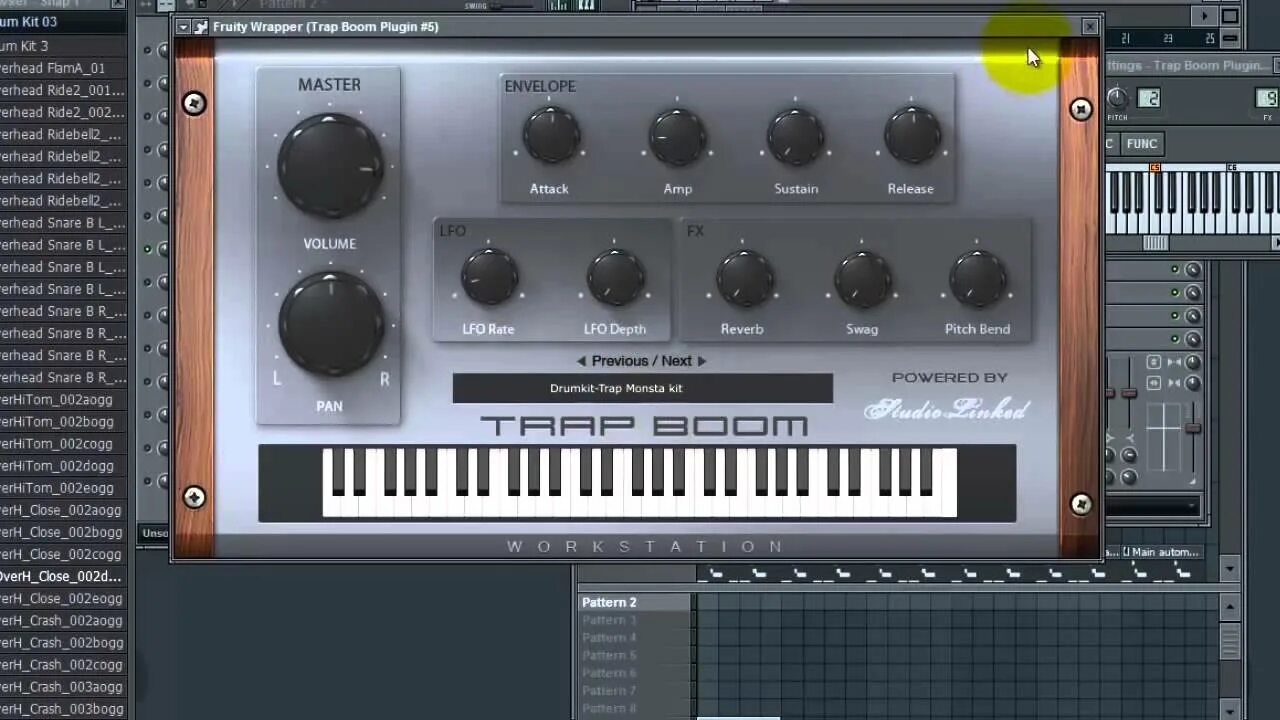Screen dimensions: 1280x720
Task: Click the Pitch Bend knob
Action: tap(977, 278)
